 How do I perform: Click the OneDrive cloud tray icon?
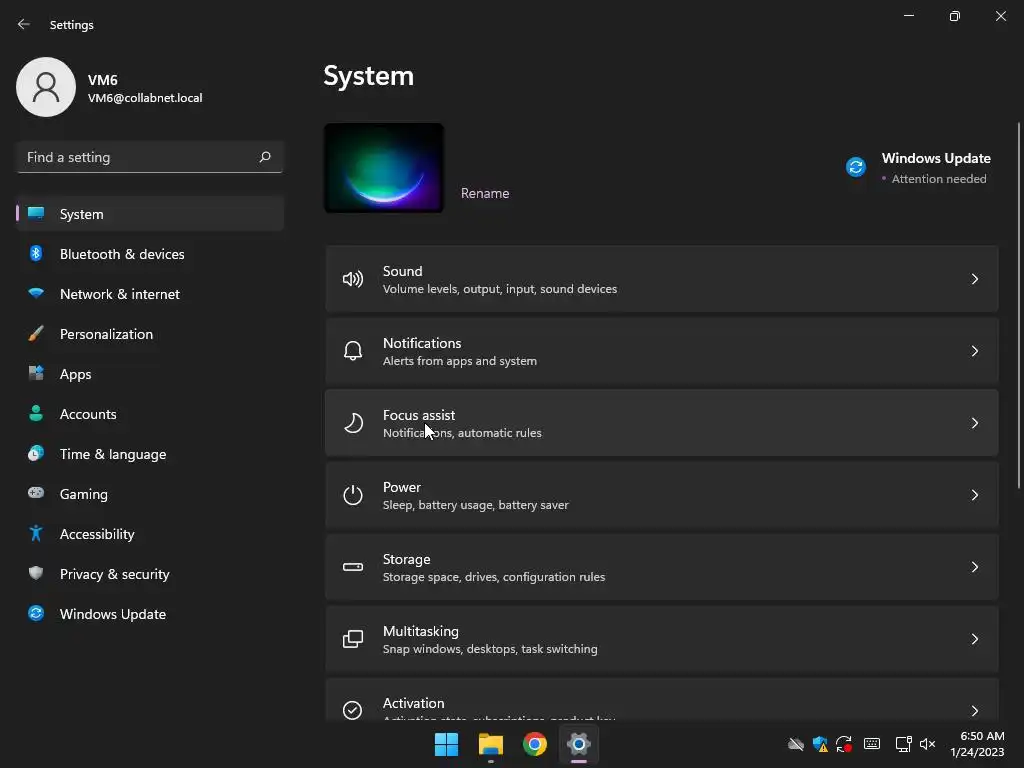pyautogui.click(x=795, y=744)
